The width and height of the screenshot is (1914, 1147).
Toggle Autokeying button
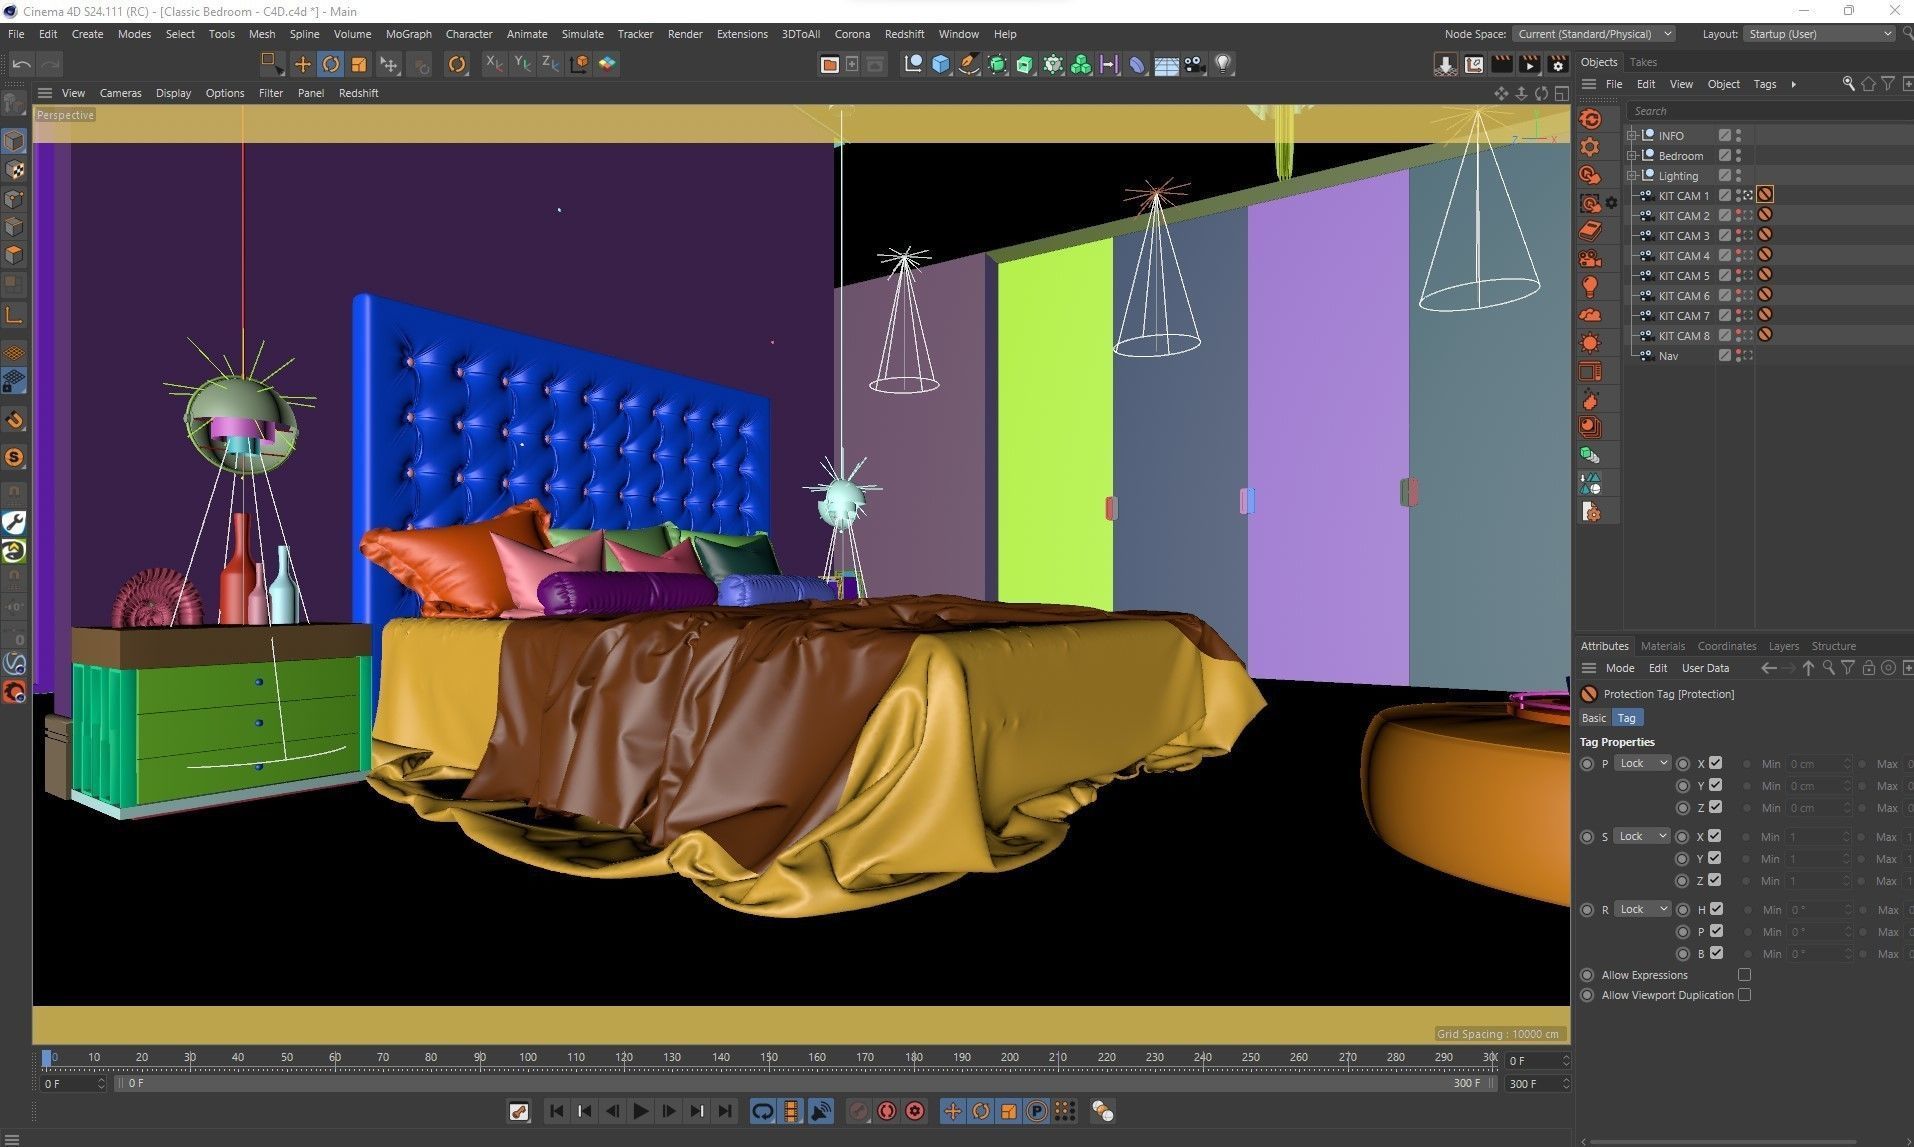[886, 1111]
